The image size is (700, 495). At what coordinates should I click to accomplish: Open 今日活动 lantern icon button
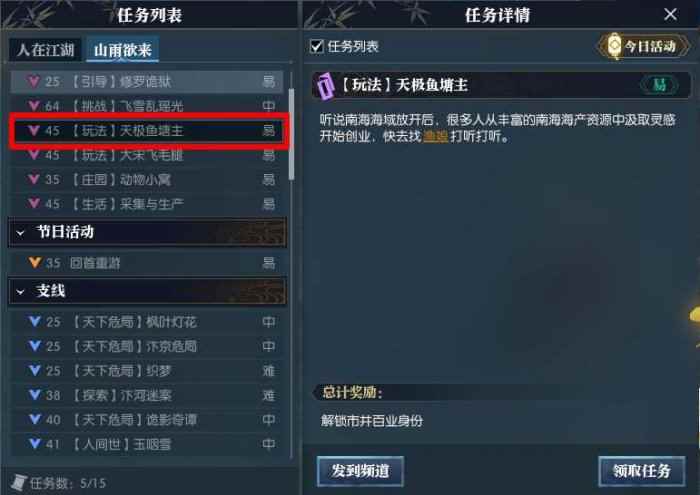click(643, 46)
